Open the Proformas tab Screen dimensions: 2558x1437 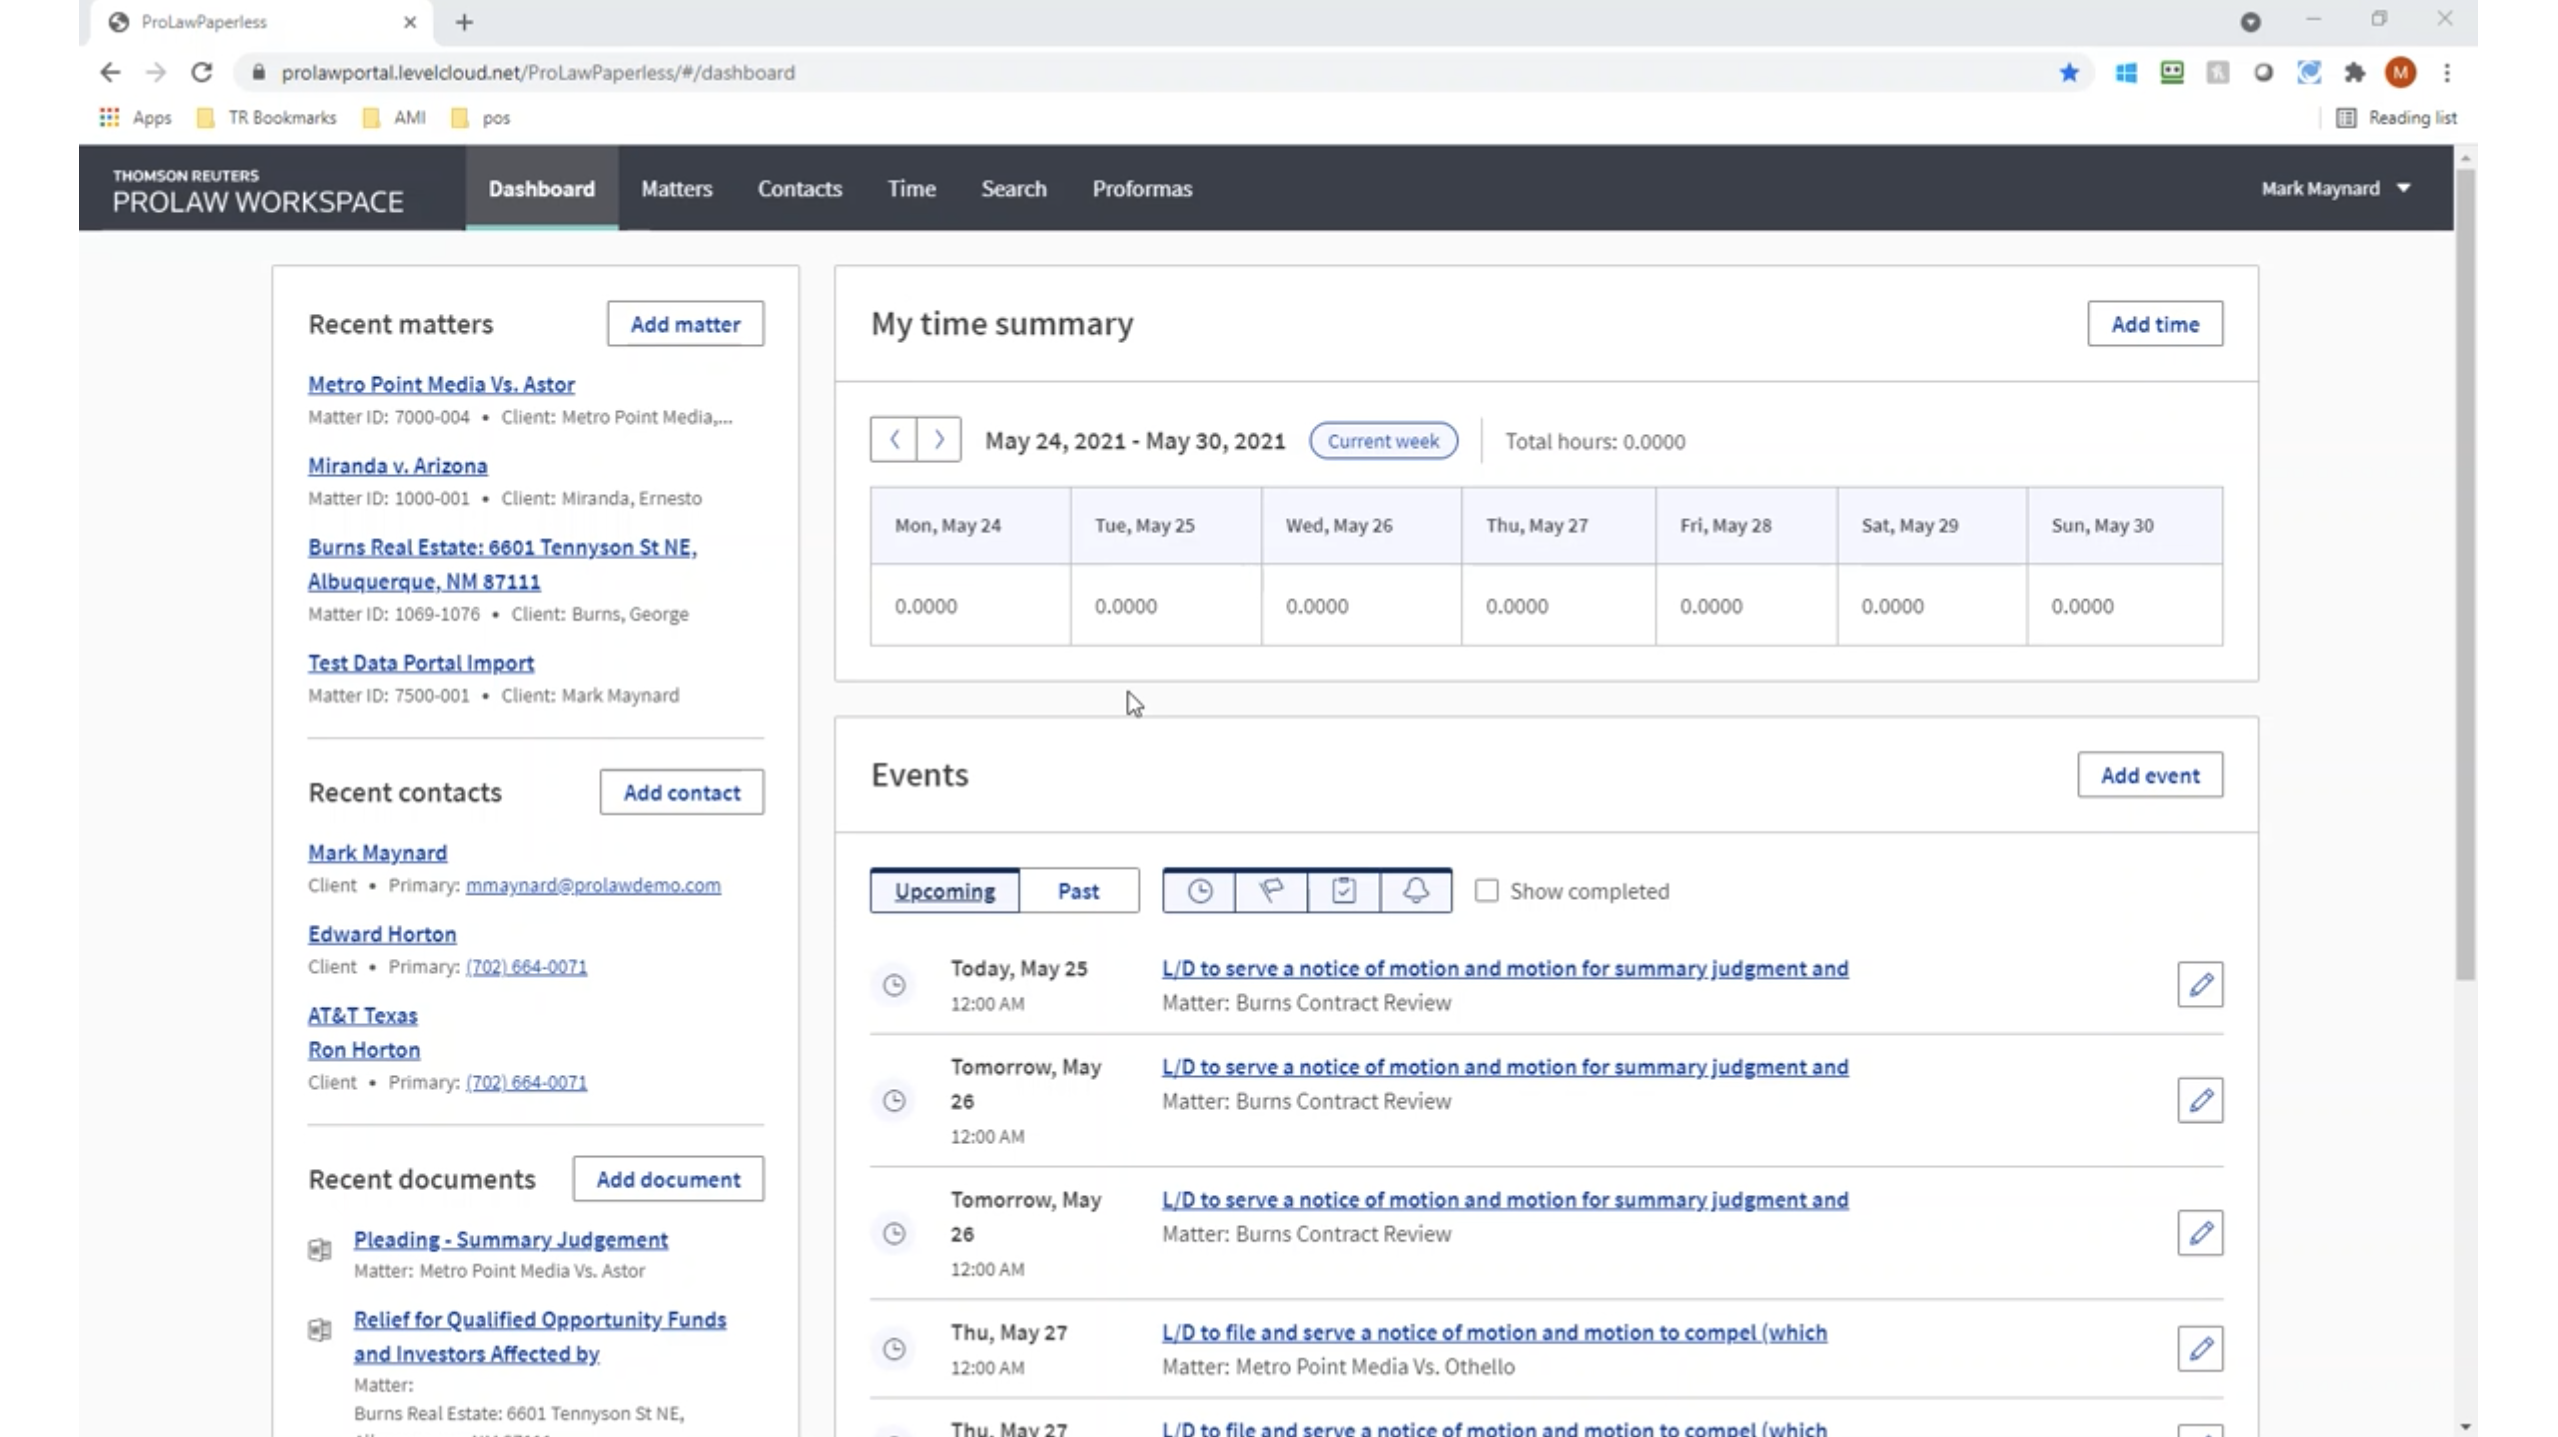1141,188
